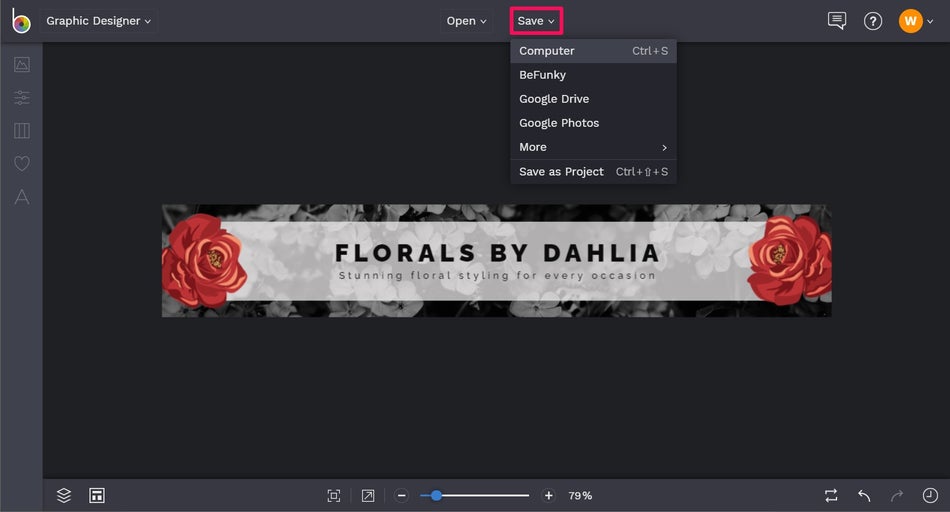
Task: Open the Image Manager sidebar icon
Action: coord(22,64)
